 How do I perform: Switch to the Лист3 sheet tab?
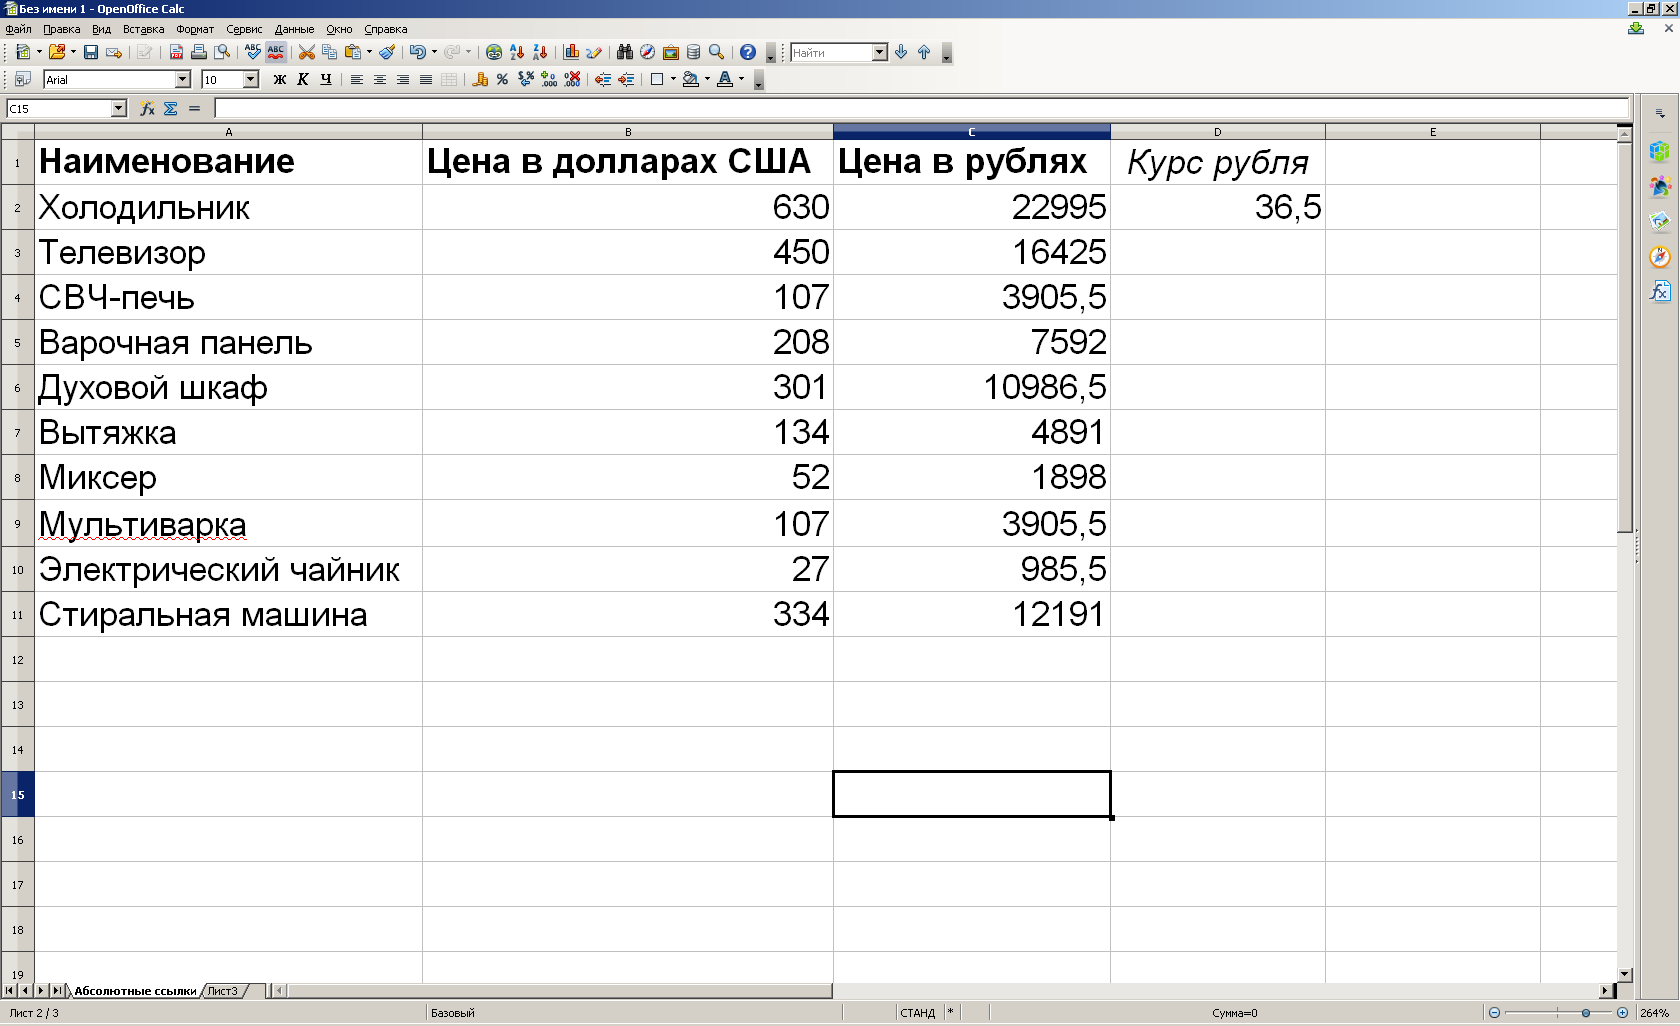[x=223, y=991]
